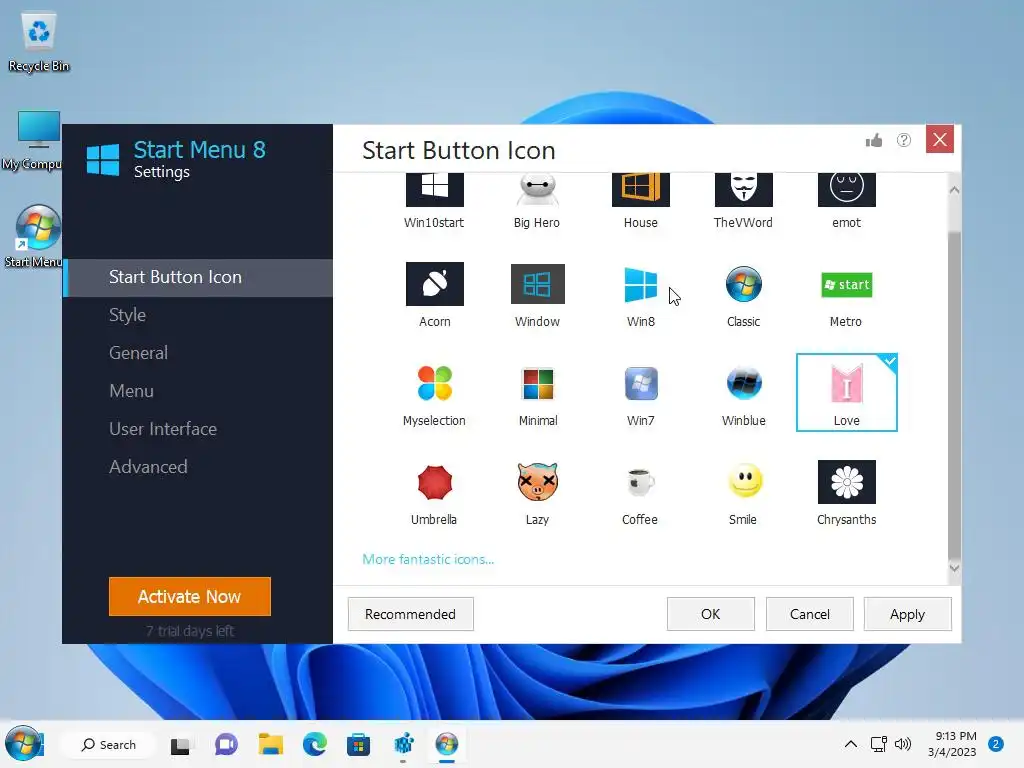The width and height of the screenshot is (1024, 768).
Task: Open the taskbar clock showing 9:13 PM
Action: point(952,744)
